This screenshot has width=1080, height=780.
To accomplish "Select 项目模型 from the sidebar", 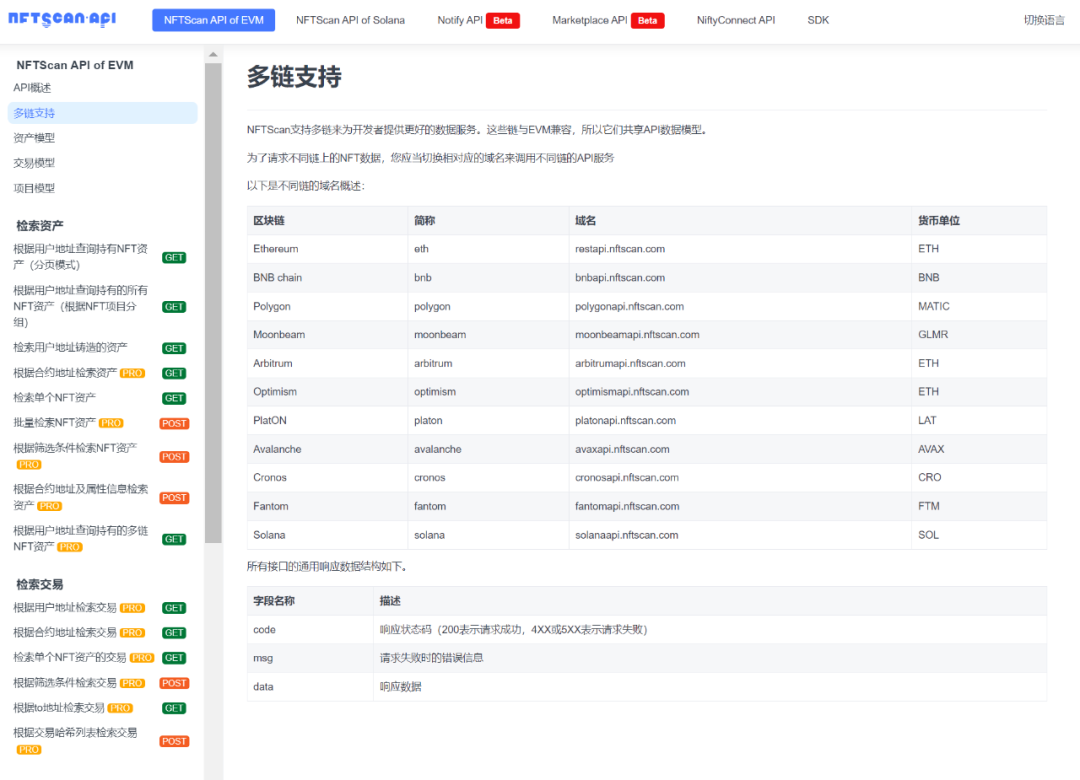I will point(37,188).
